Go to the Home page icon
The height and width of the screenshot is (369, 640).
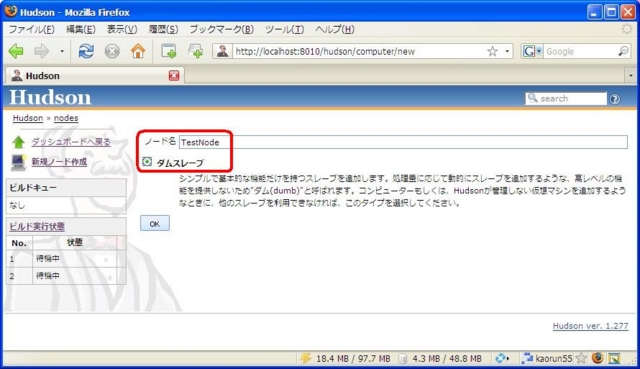138,51
